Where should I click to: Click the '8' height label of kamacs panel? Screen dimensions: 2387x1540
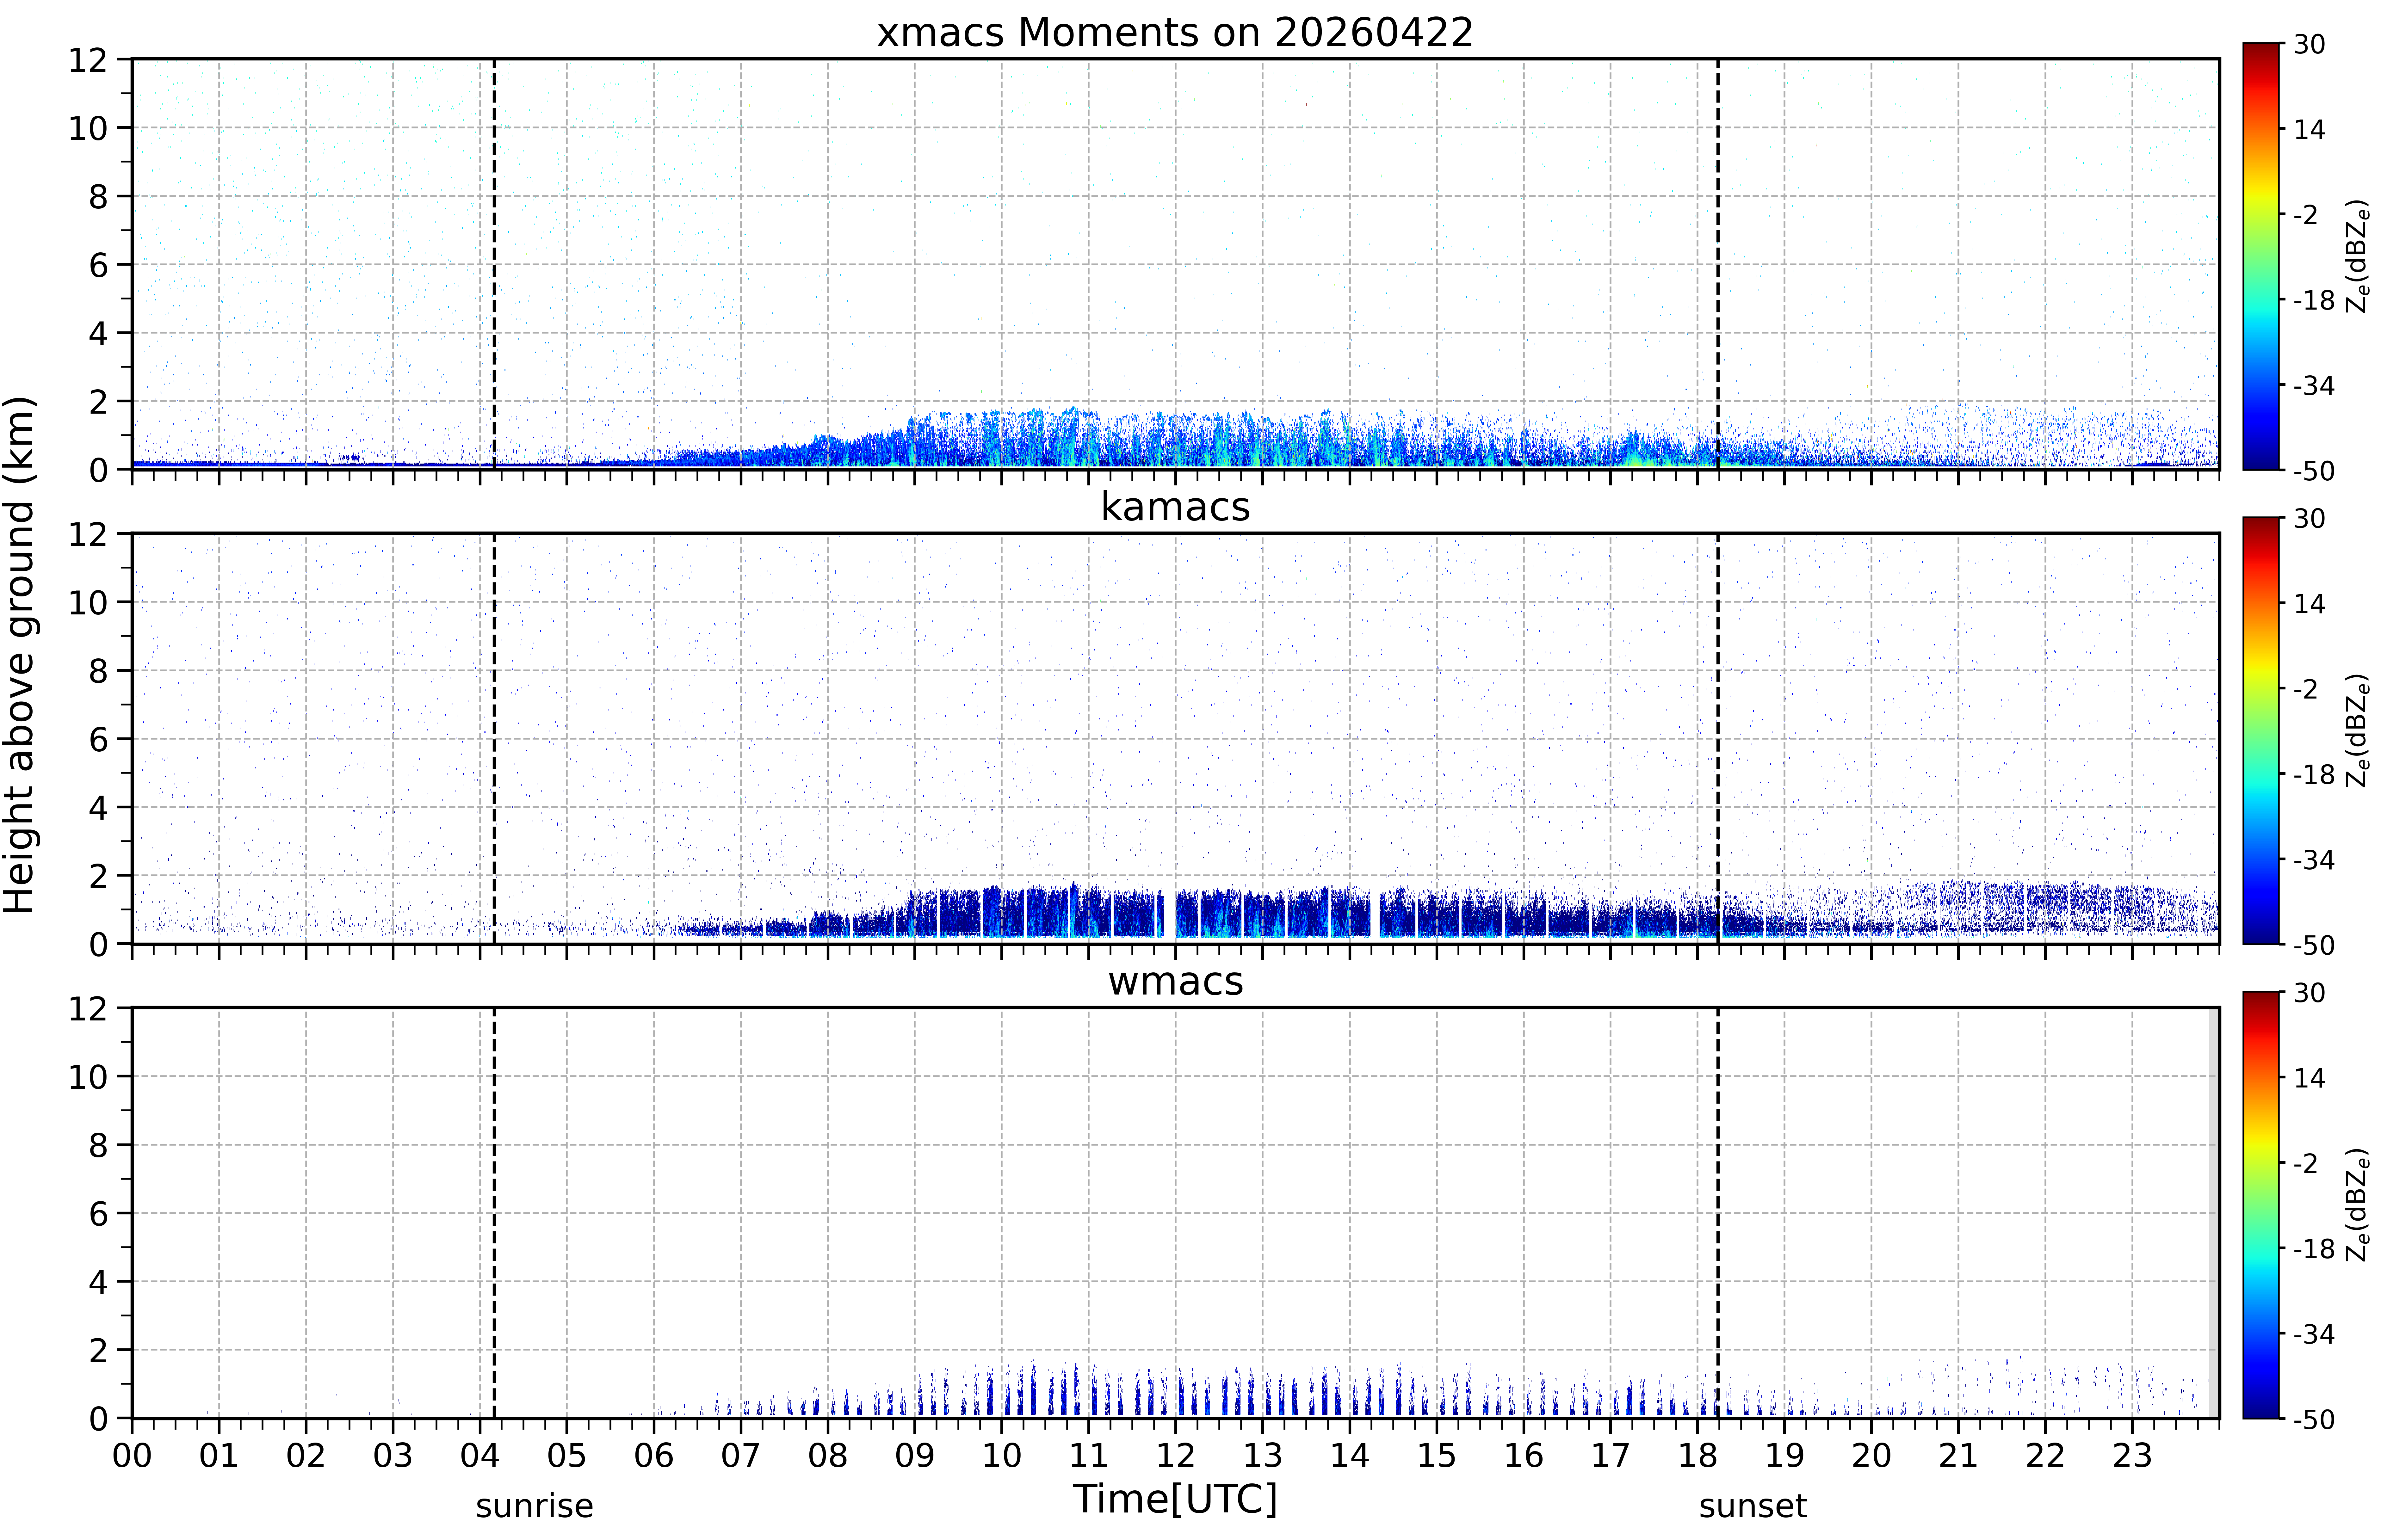pyautogui.click(x=98, y=671)
